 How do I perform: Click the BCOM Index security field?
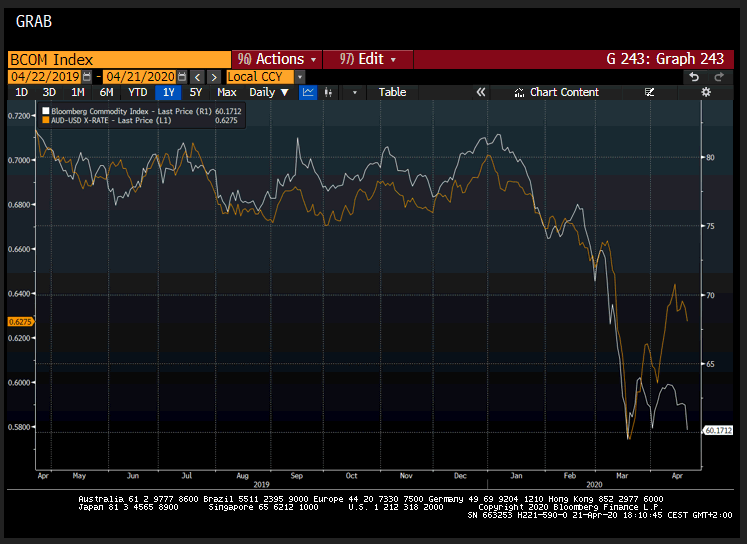click(x=119, y=60)
